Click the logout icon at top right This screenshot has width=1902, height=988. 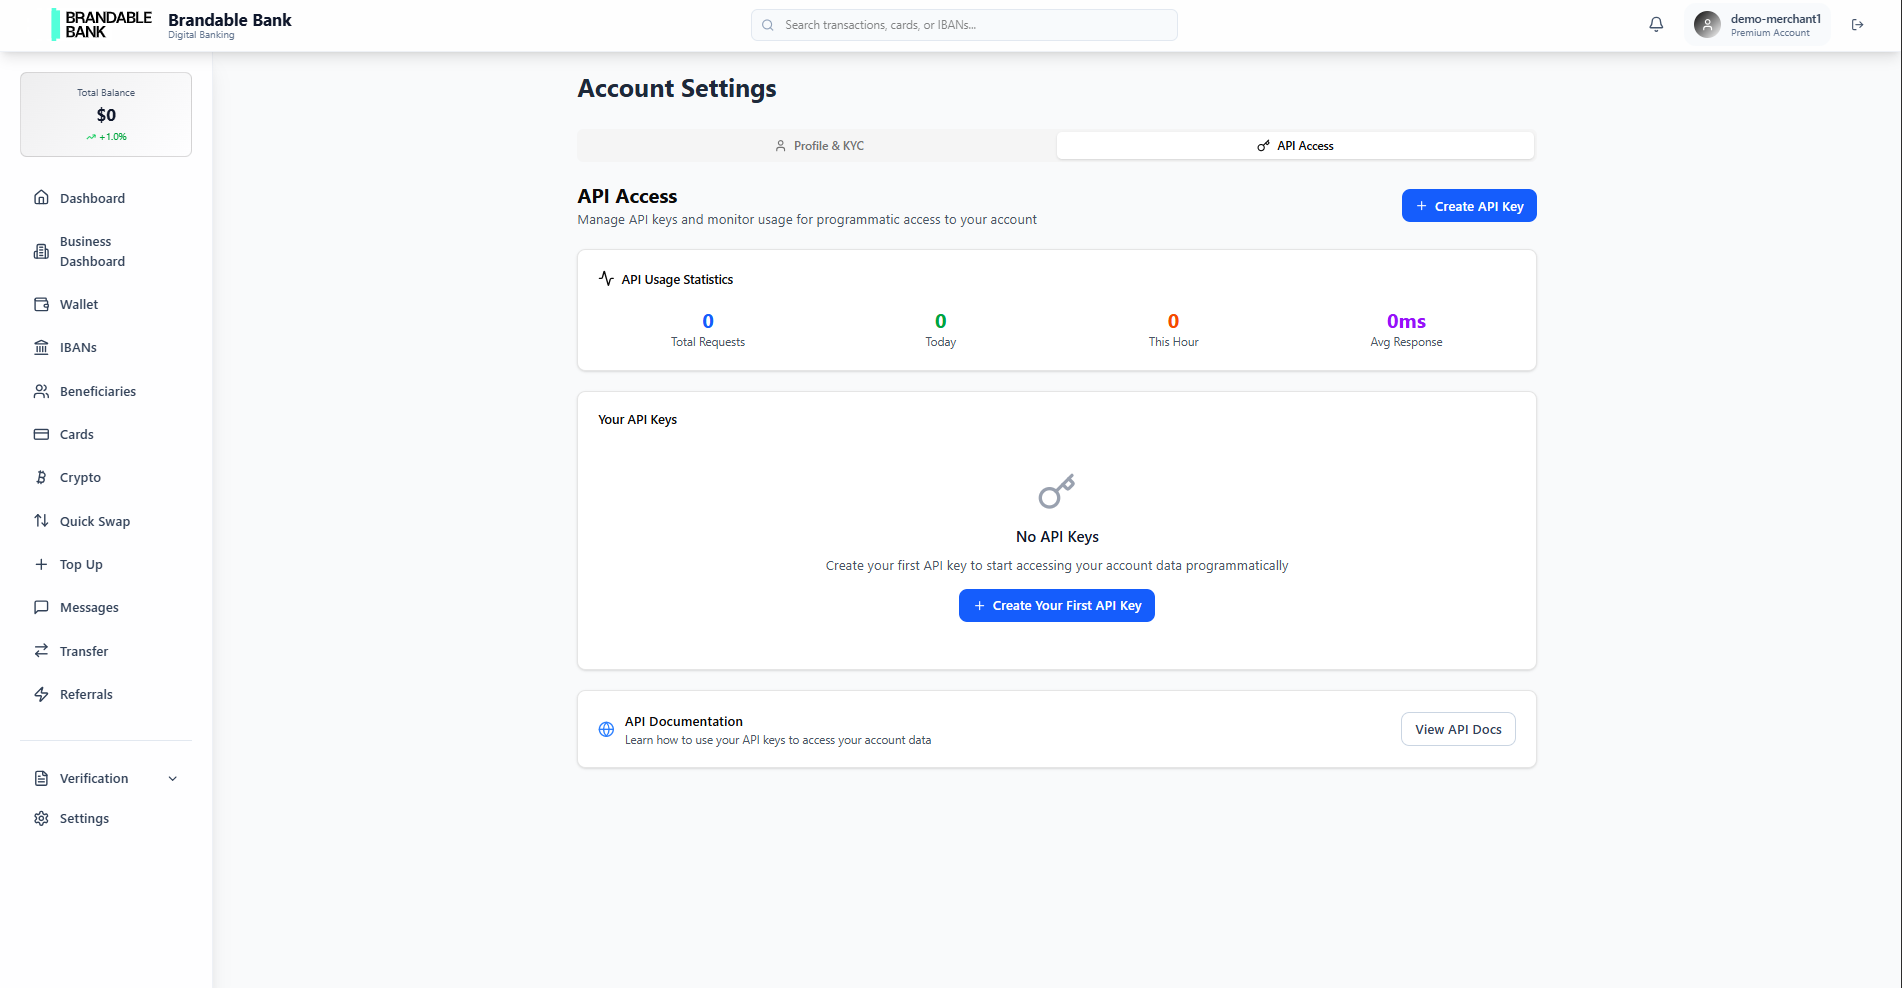click(1857, 24)
